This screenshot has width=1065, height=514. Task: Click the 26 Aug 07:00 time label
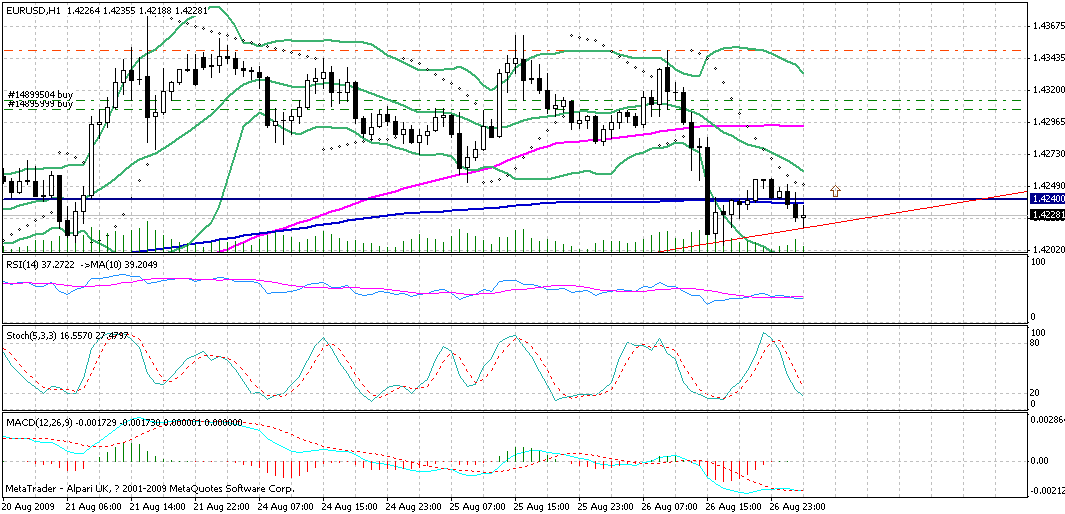669,507
